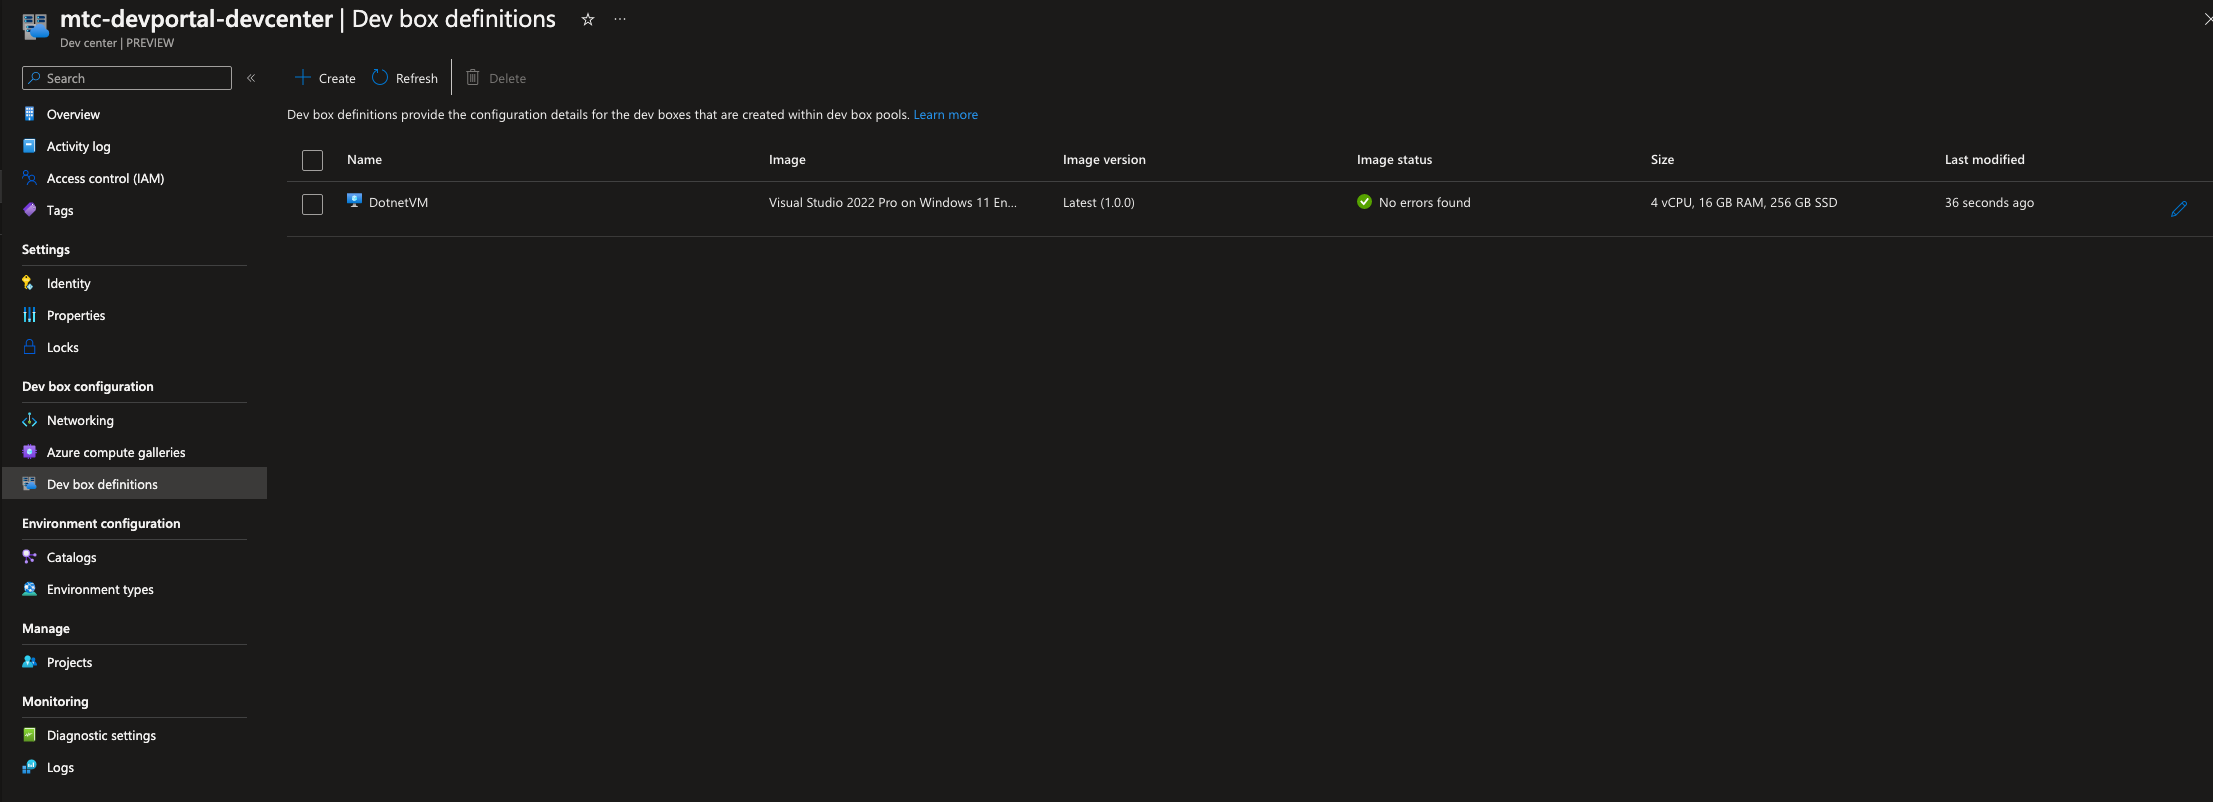Open the Catalogs section

(x=71, y=557)
